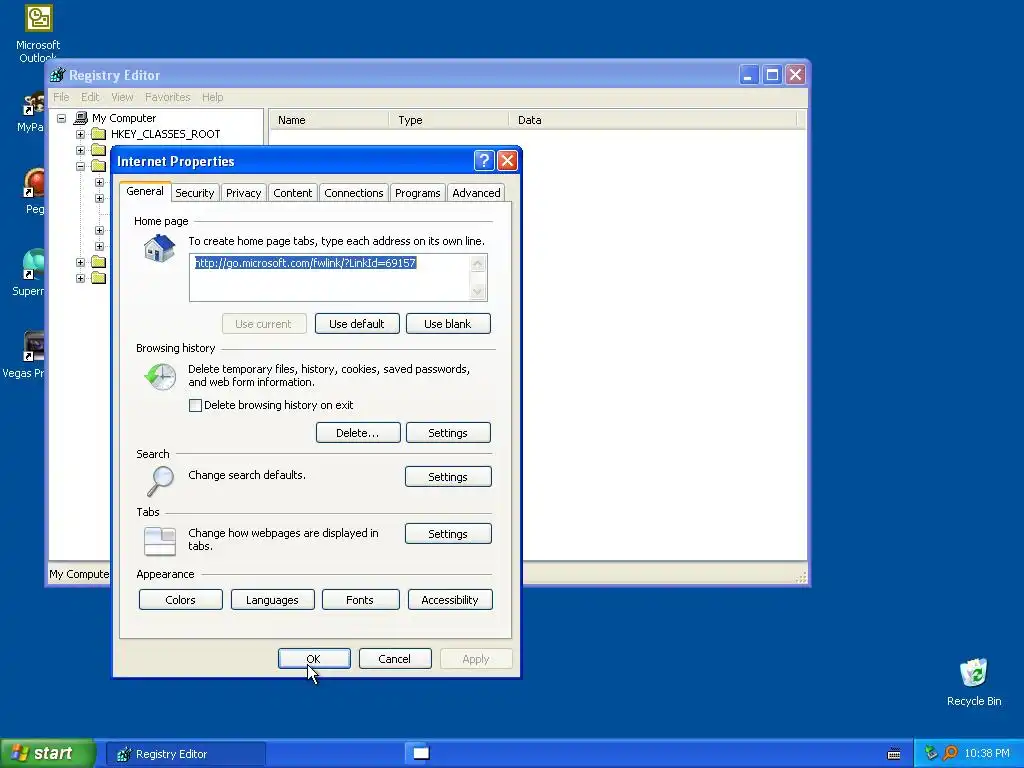The width and height of the screenshot is (1024, 768).
Task: Collapse the My Computer tree node
Action: [x=61, y=118]
